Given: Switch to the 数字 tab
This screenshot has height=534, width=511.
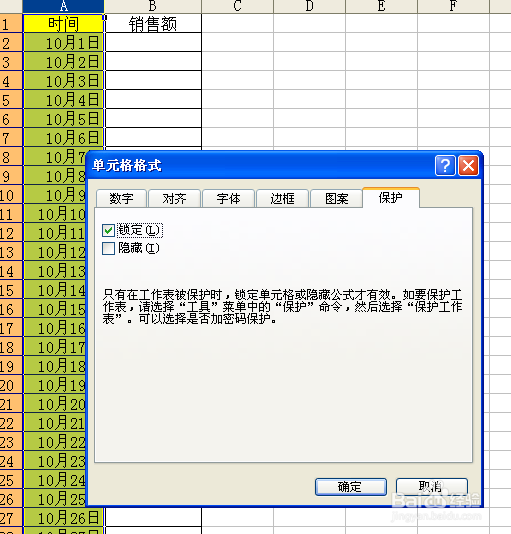Looking at the screenshot, I should point(122,199).
